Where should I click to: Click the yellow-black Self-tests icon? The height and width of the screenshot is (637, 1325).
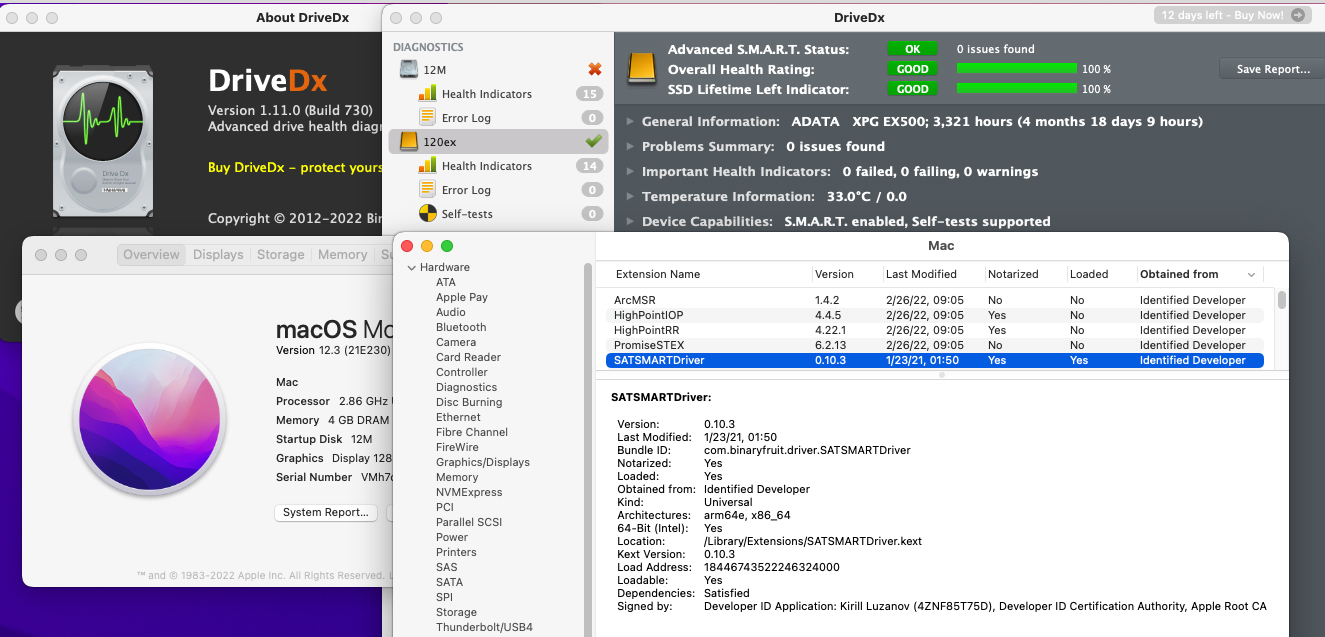pyautogui.click(x=427, y=214)
